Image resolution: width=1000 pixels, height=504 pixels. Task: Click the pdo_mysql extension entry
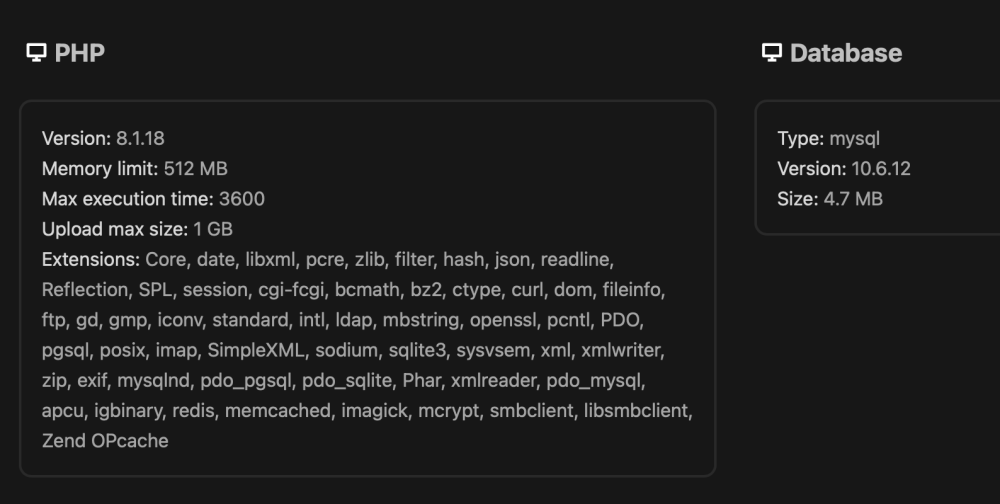coord(593,381)
